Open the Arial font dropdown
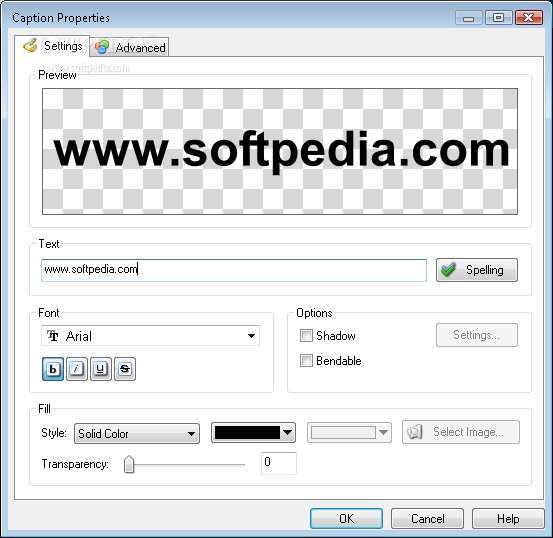Viewport: 553px width, 538px height. (x=151, y=336)
